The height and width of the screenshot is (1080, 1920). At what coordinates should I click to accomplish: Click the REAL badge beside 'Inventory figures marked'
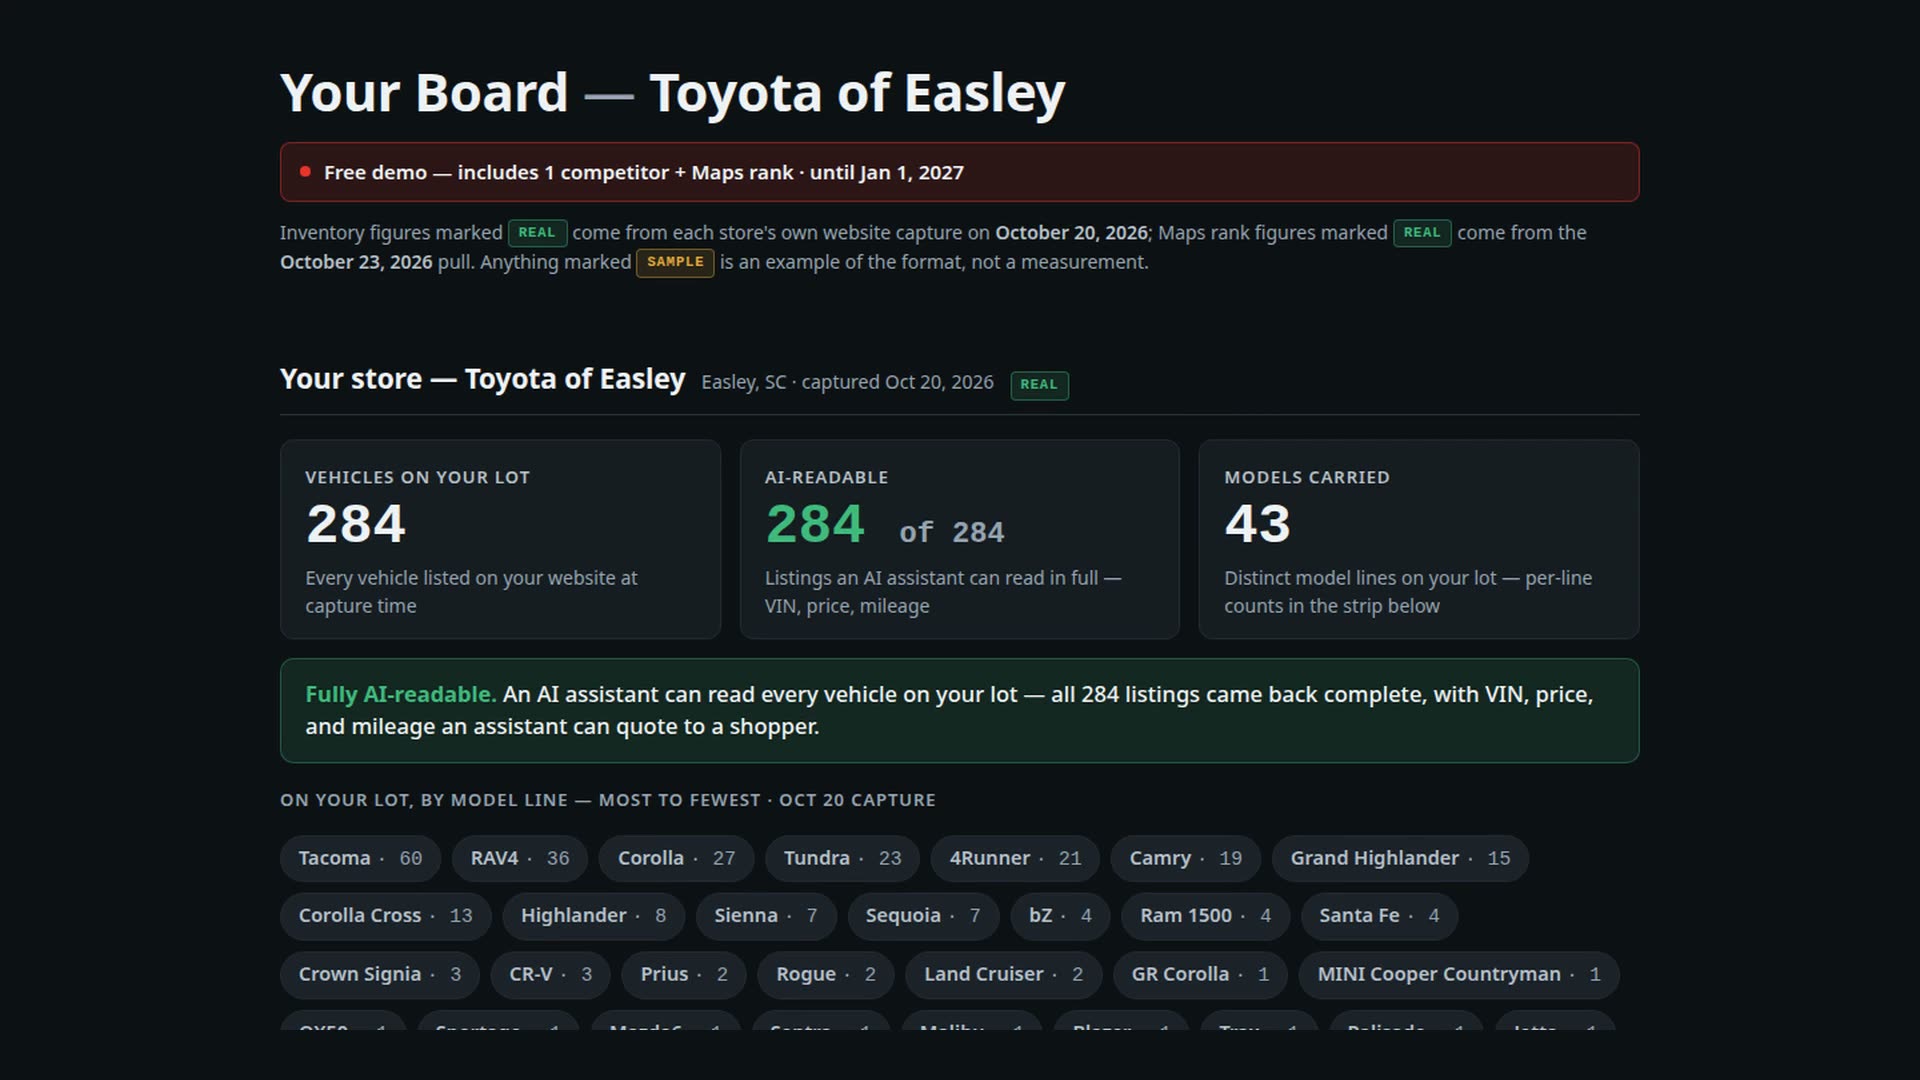(537, 233)
